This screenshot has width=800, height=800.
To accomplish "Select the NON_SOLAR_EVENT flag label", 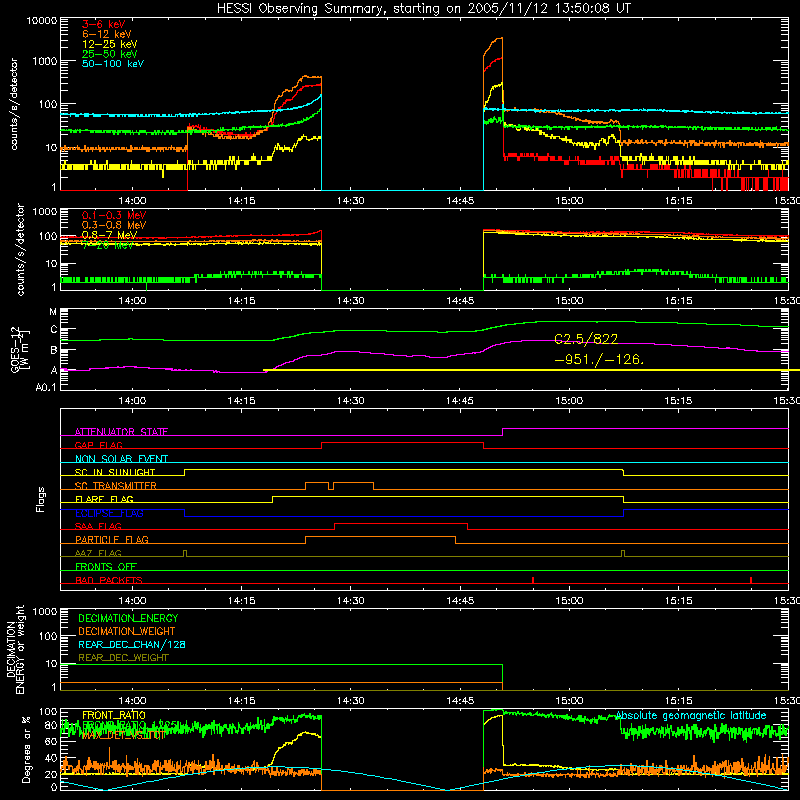I will coord(121,459).
